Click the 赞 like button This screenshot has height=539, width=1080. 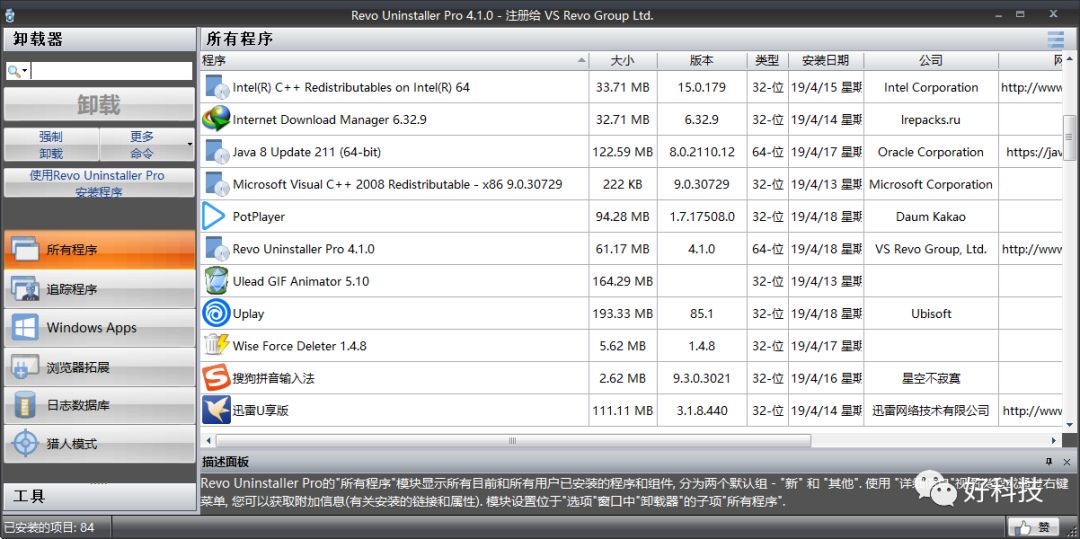[1034, 527]
